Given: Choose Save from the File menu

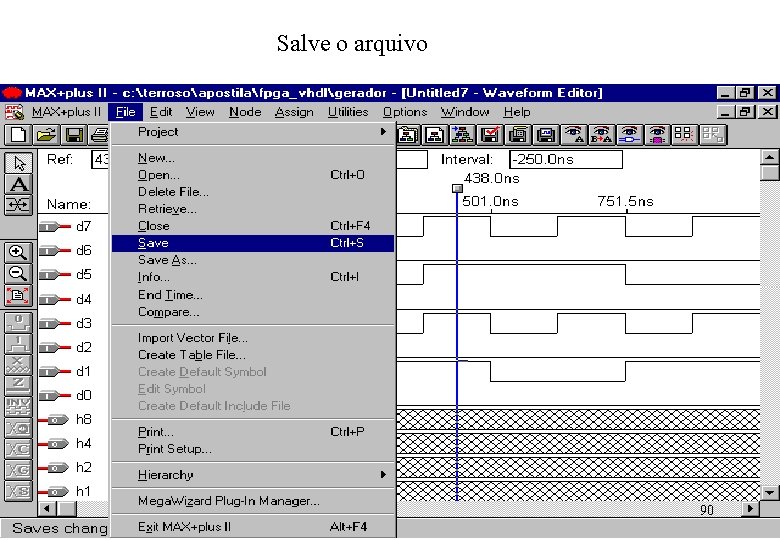Looking at the screenshot, I should point(253,243).
